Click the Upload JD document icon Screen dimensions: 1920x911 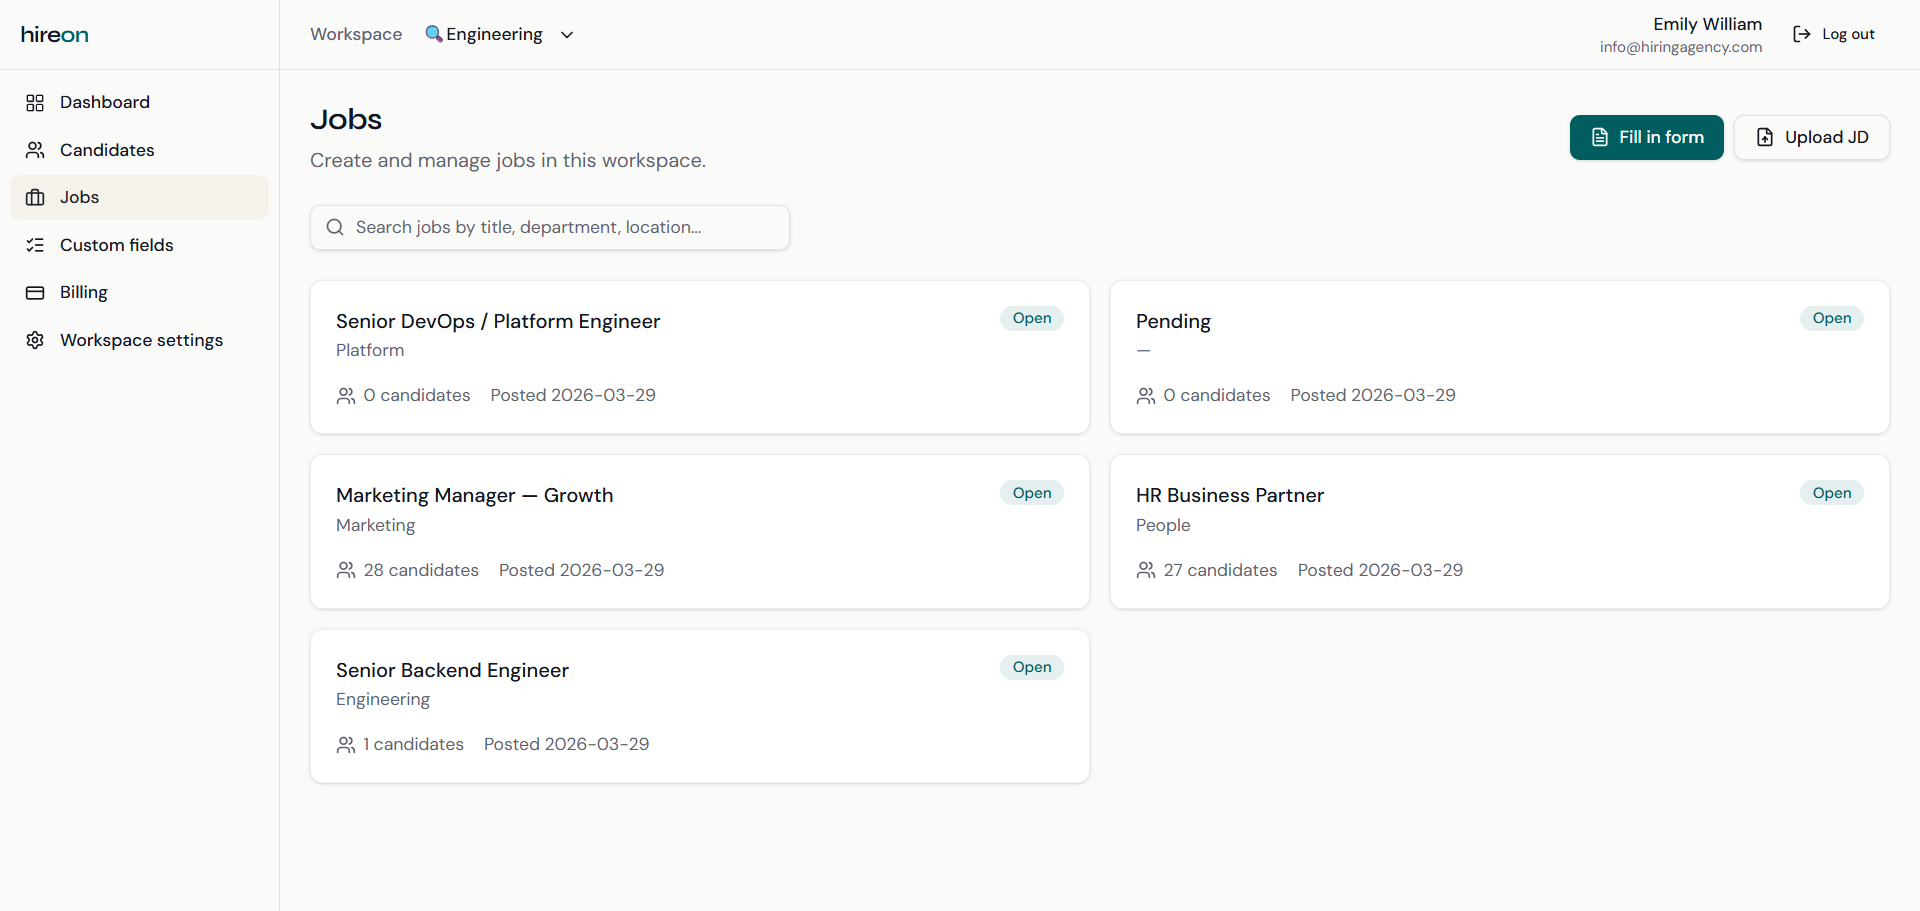tap(1764, 137)
